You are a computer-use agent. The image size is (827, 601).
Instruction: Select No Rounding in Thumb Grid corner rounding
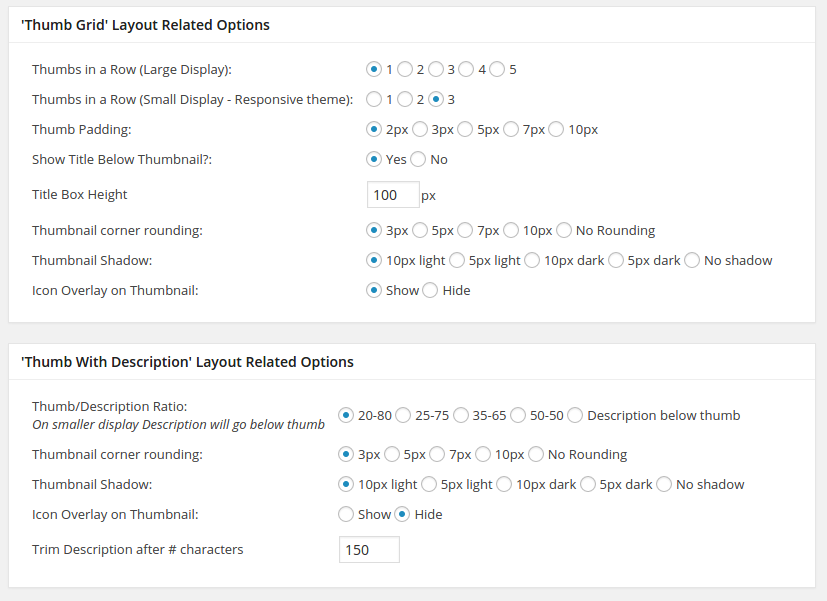tap(565, 231)
